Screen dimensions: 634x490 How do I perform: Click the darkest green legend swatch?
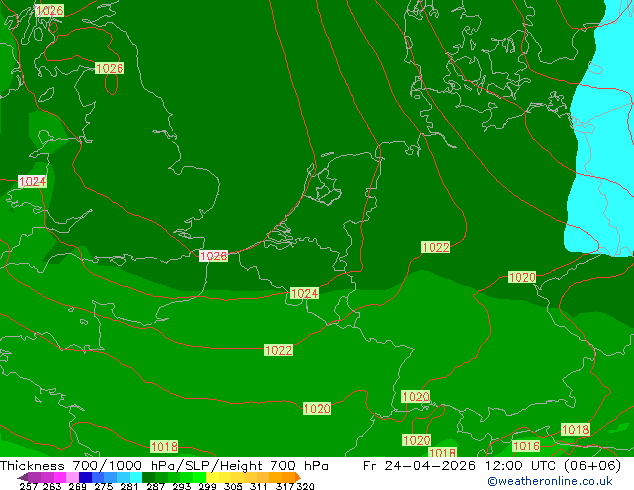[149, 477]
